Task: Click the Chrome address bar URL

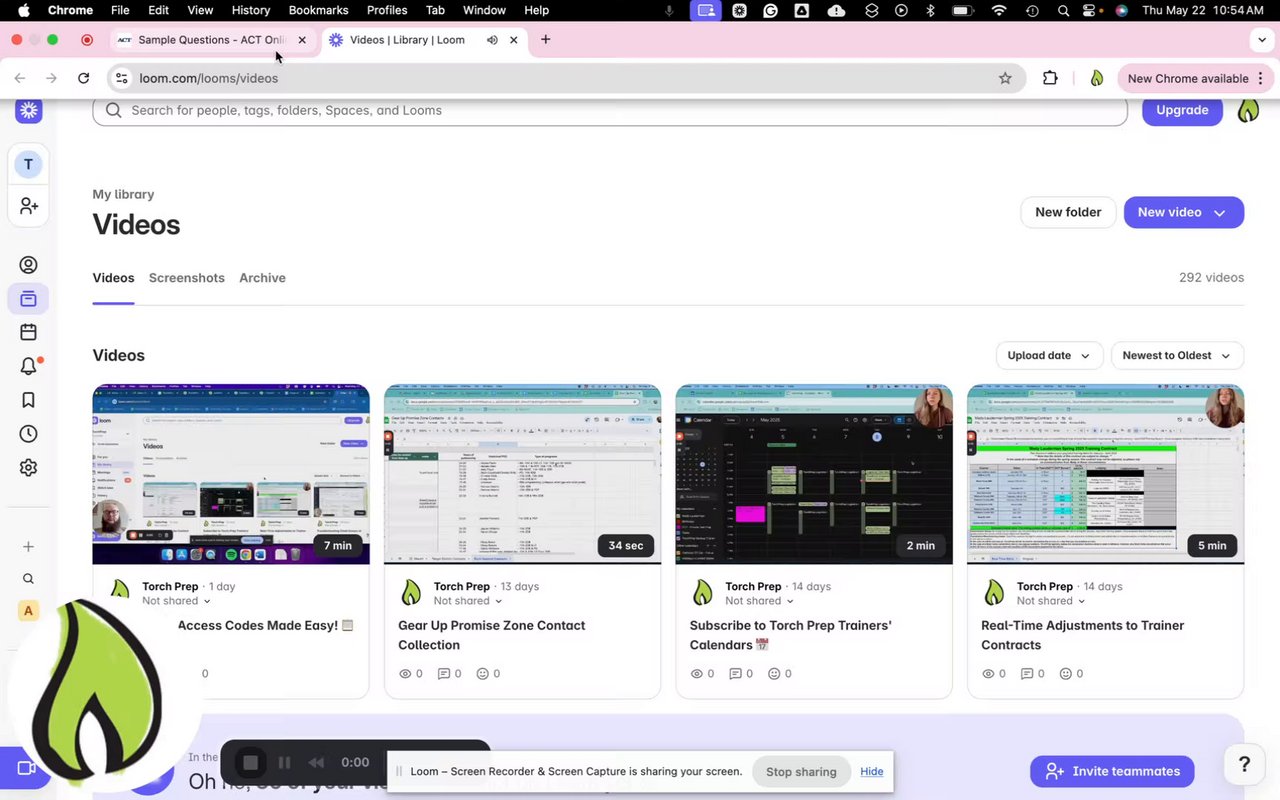Action: pos(209,78)
